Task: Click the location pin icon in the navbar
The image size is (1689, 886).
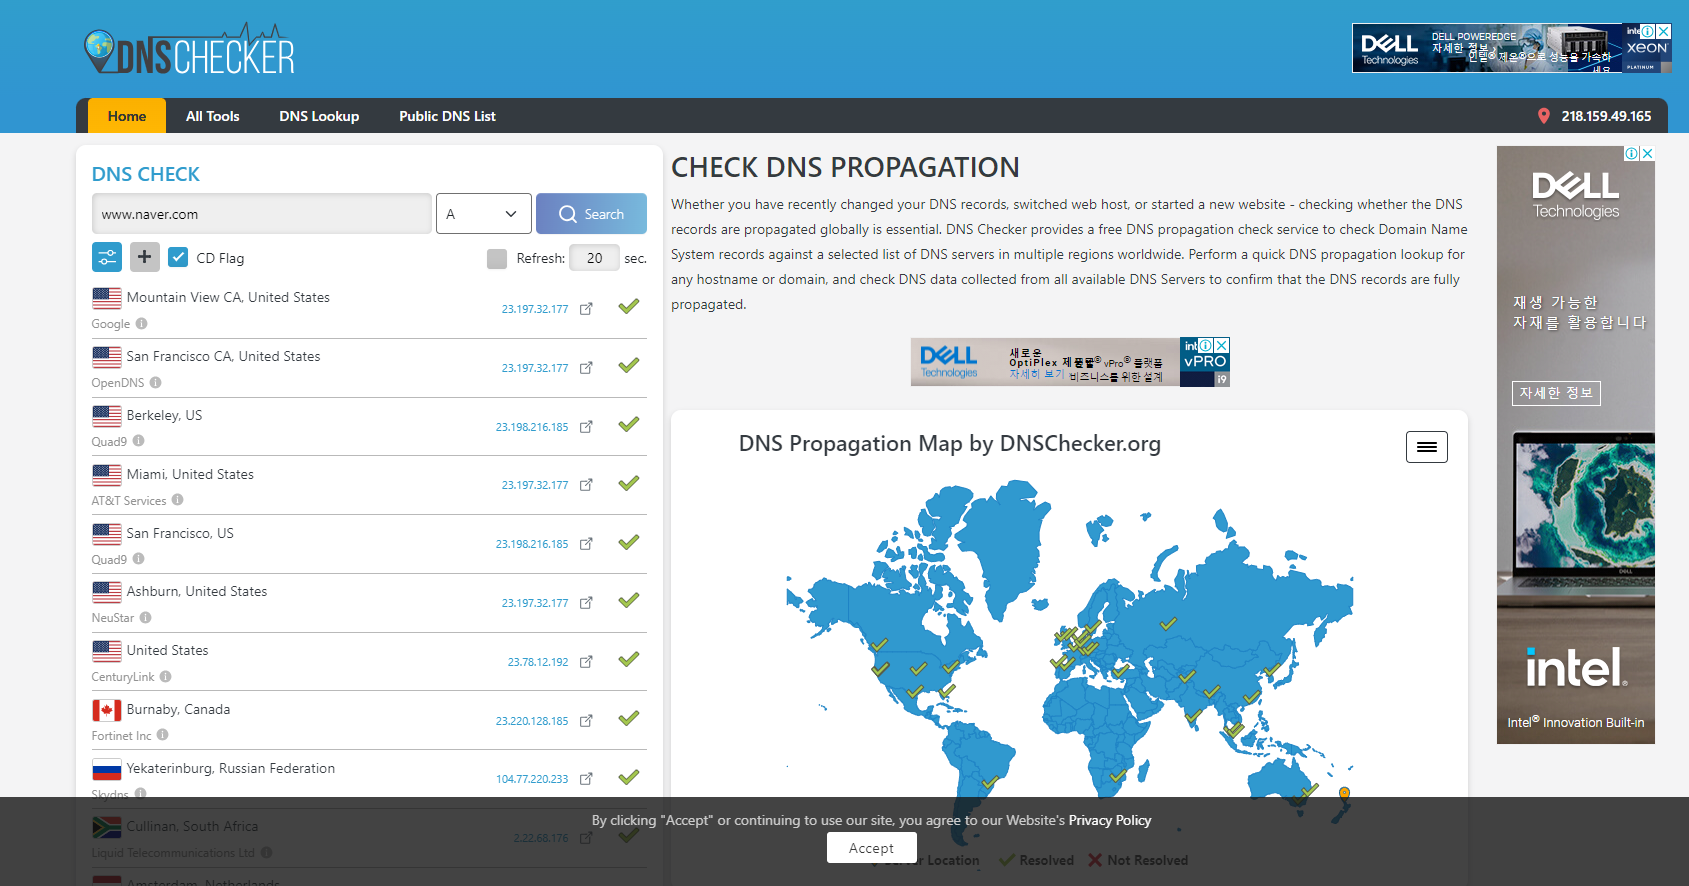Action: click(x=1543, y=116)
